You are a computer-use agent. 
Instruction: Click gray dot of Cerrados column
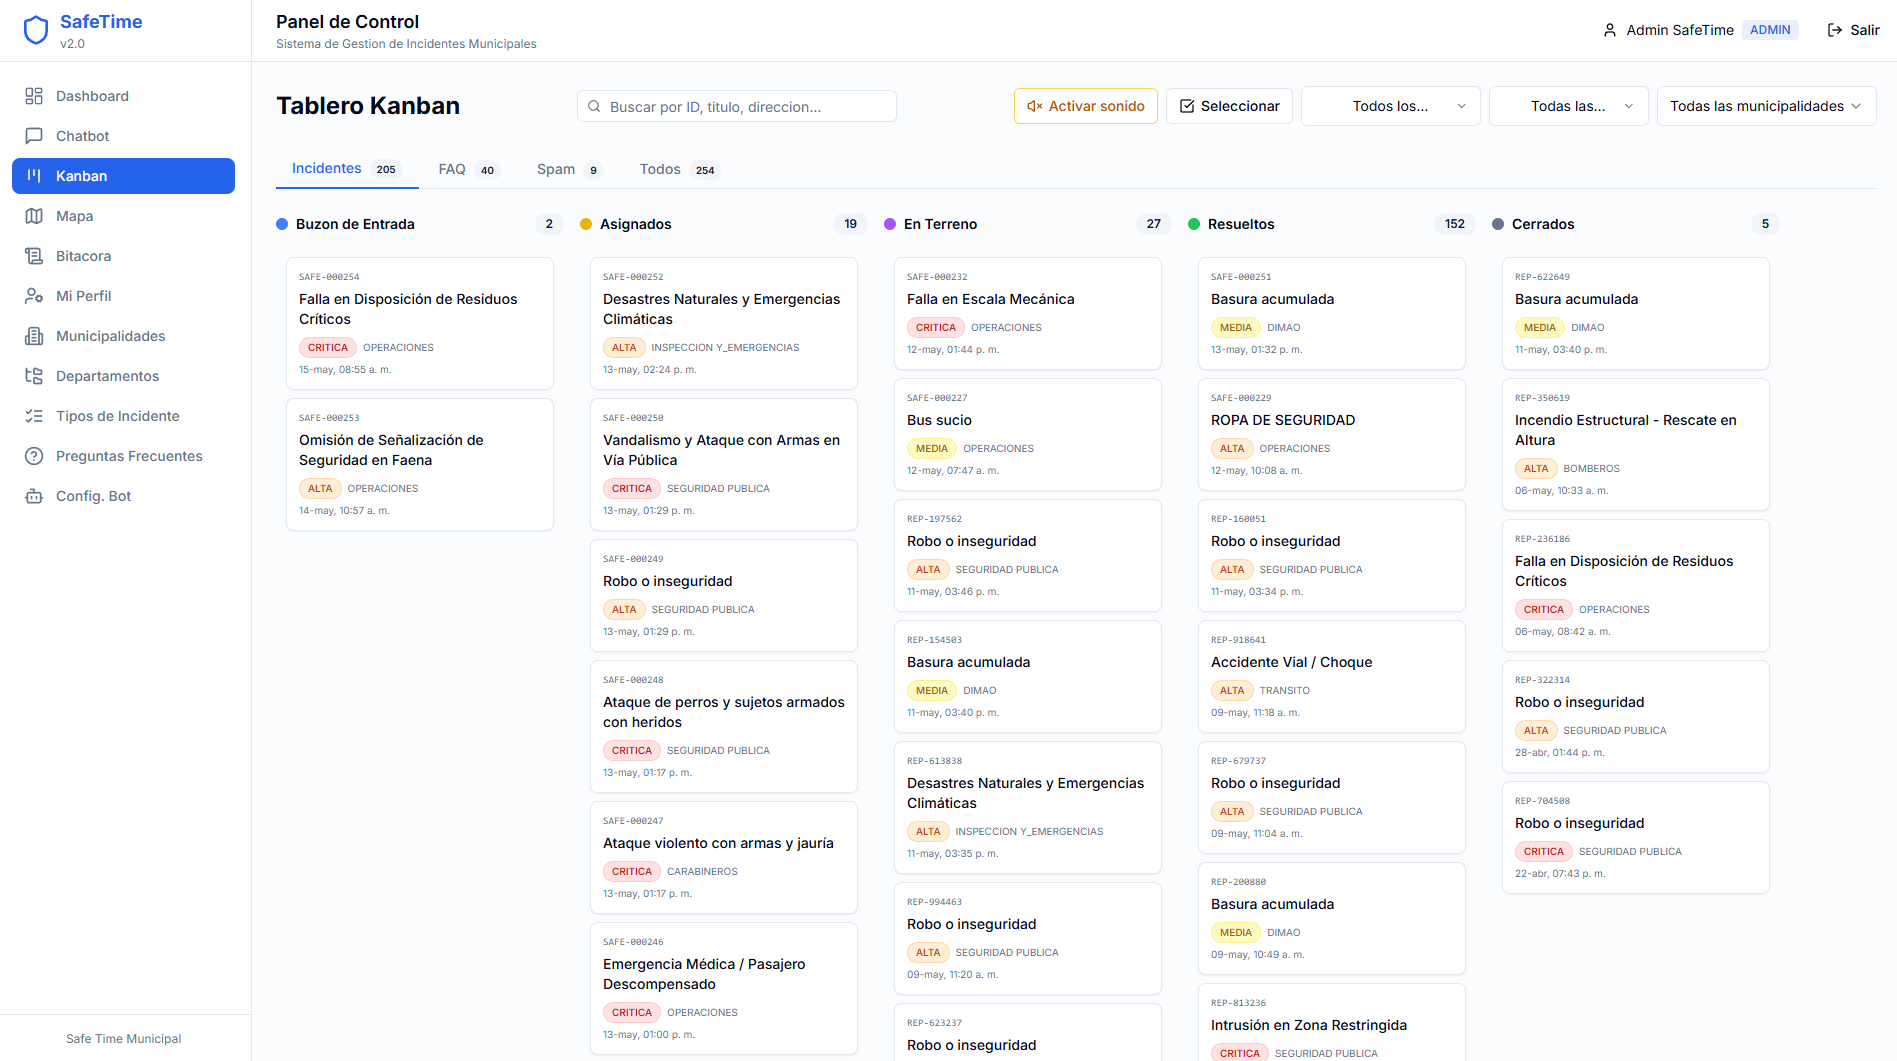(1498, 224)
